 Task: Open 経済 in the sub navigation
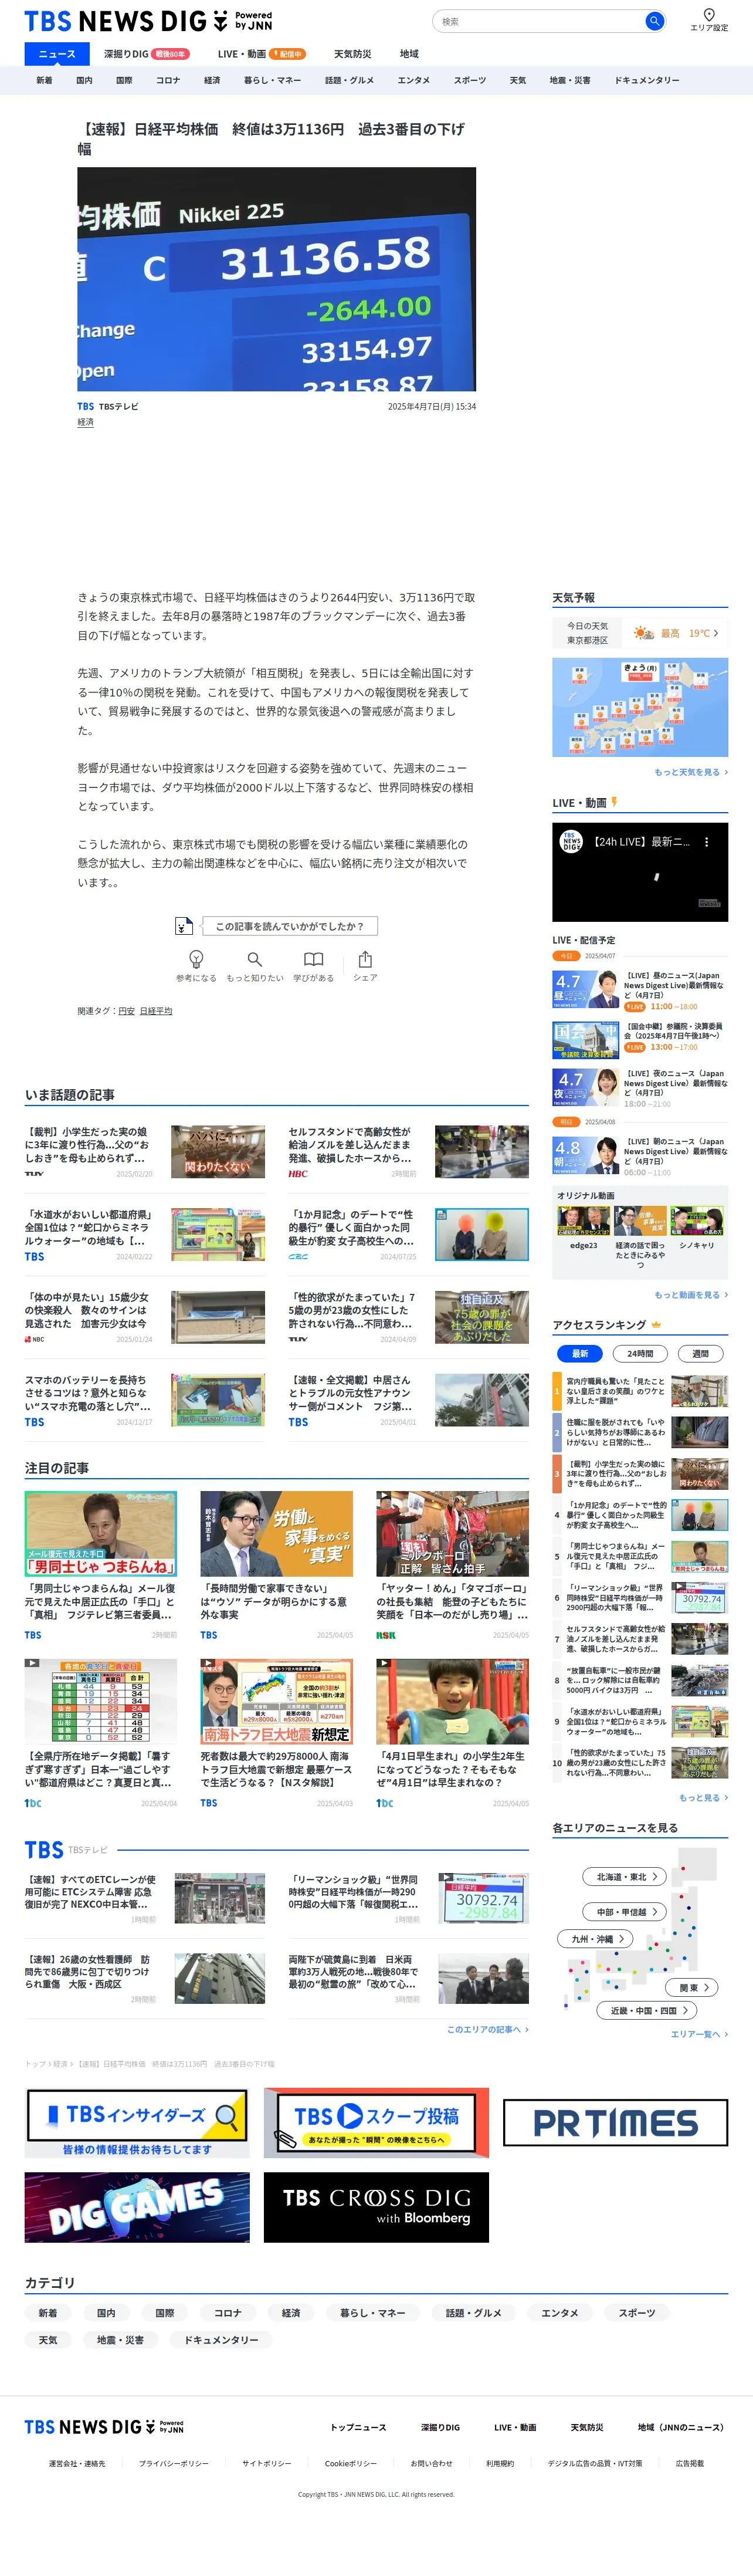[x=212, y=80]
